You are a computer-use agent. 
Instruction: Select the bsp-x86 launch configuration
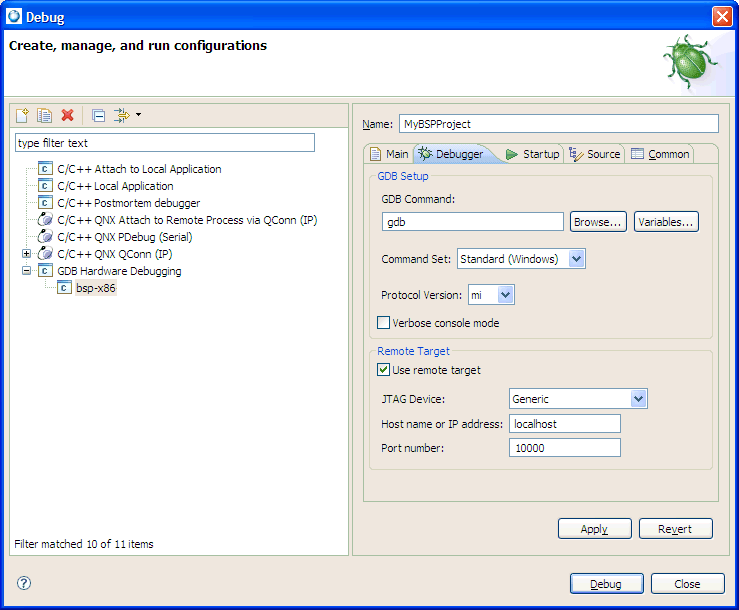(95, 288)
